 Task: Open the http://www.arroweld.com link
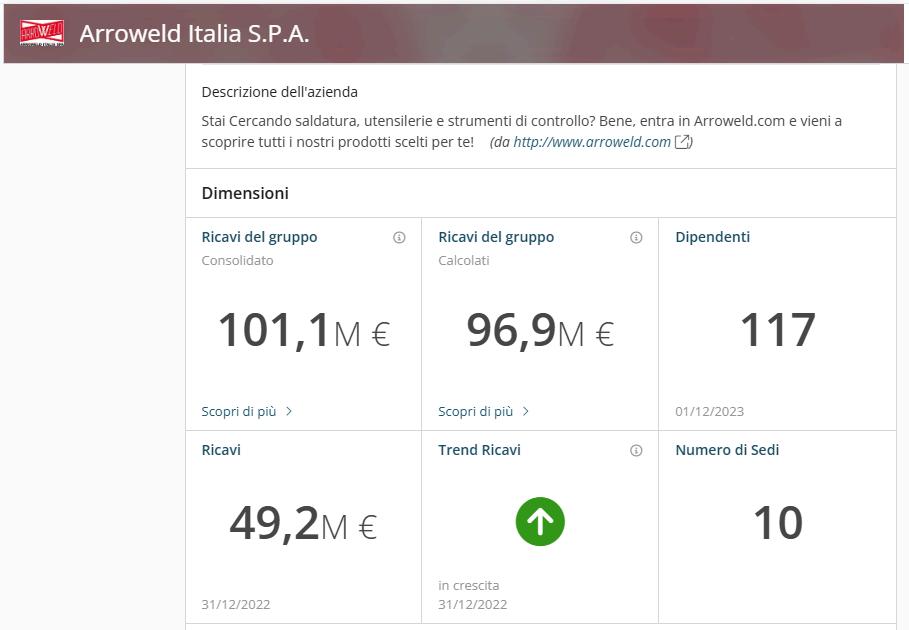592,142
